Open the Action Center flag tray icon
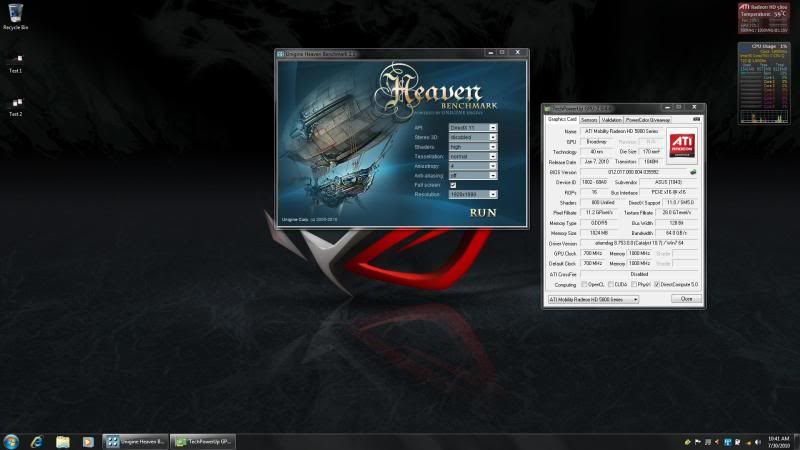The height and width of the screenshot is (450, 800). (x=697, y=442)
